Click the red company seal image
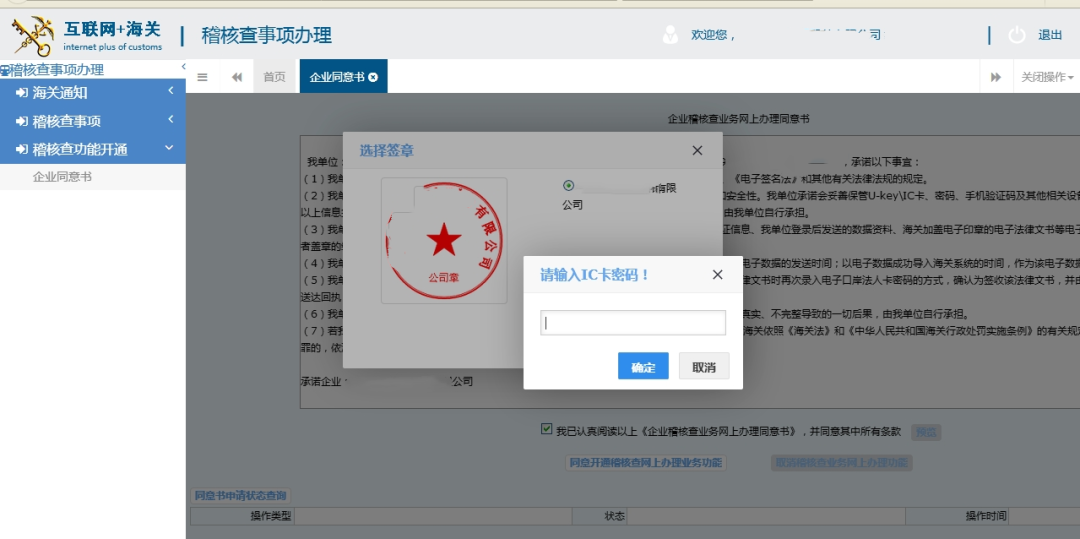This screenshot has width=1080, height=539. click(x=444, y=240)
